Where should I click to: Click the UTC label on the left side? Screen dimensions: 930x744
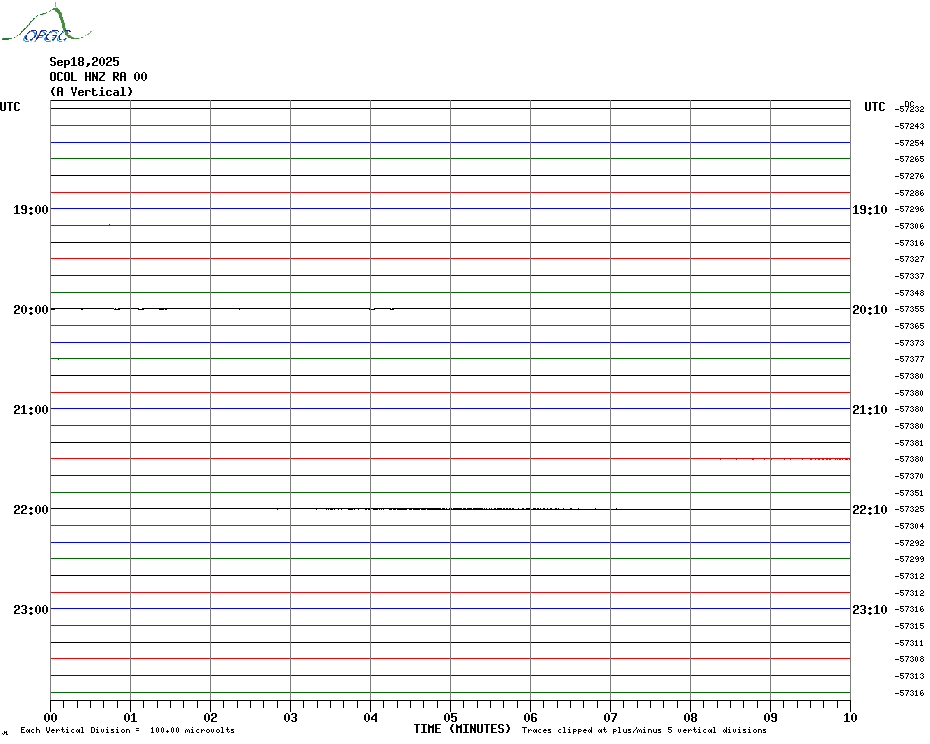tap(10, 107)
